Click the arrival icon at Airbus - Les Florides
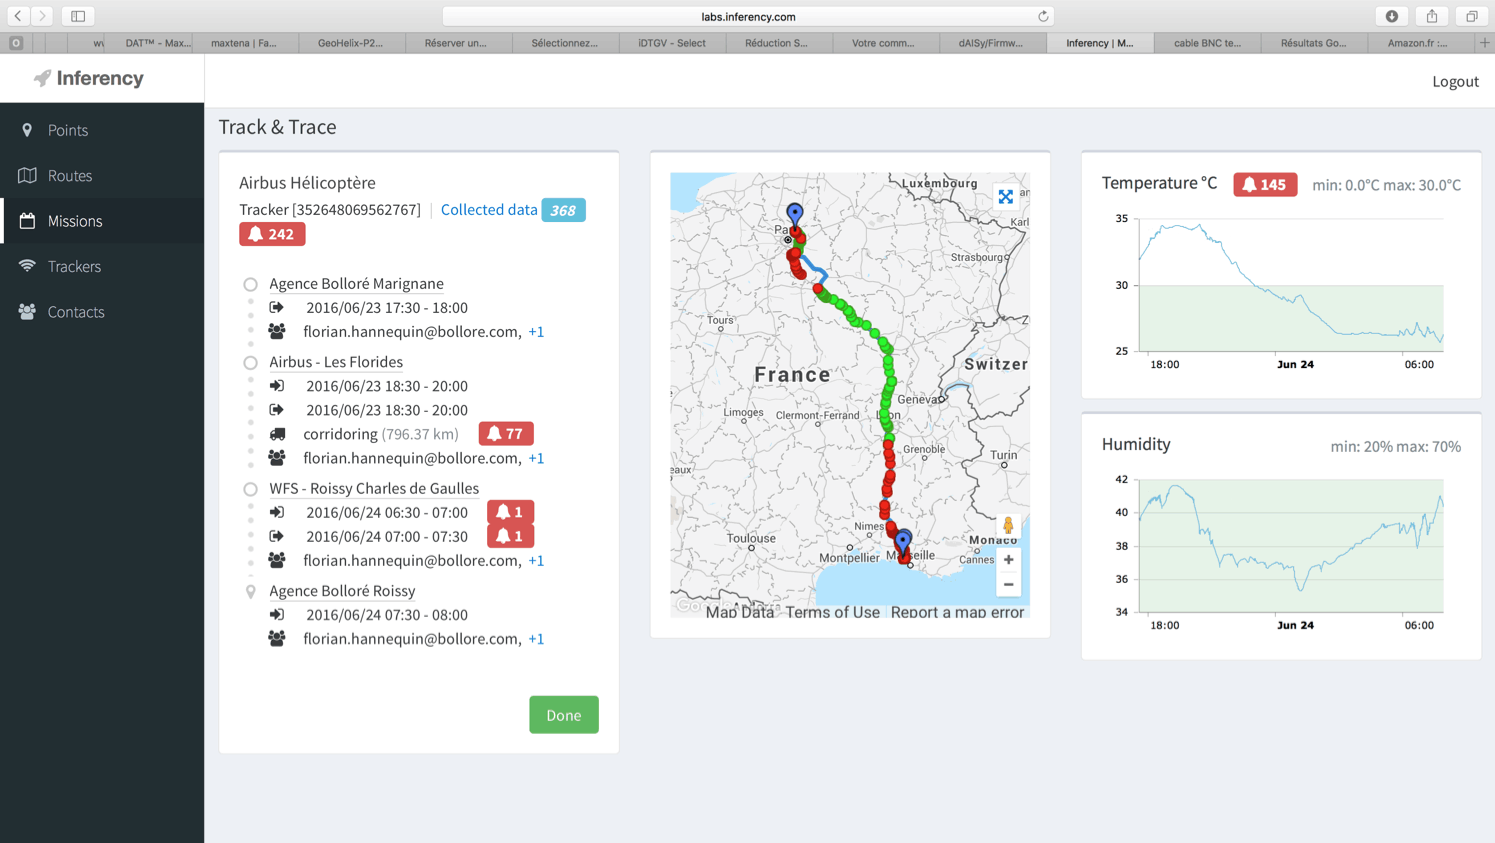This screenshot has height=843, width=1495. [277, 386]
